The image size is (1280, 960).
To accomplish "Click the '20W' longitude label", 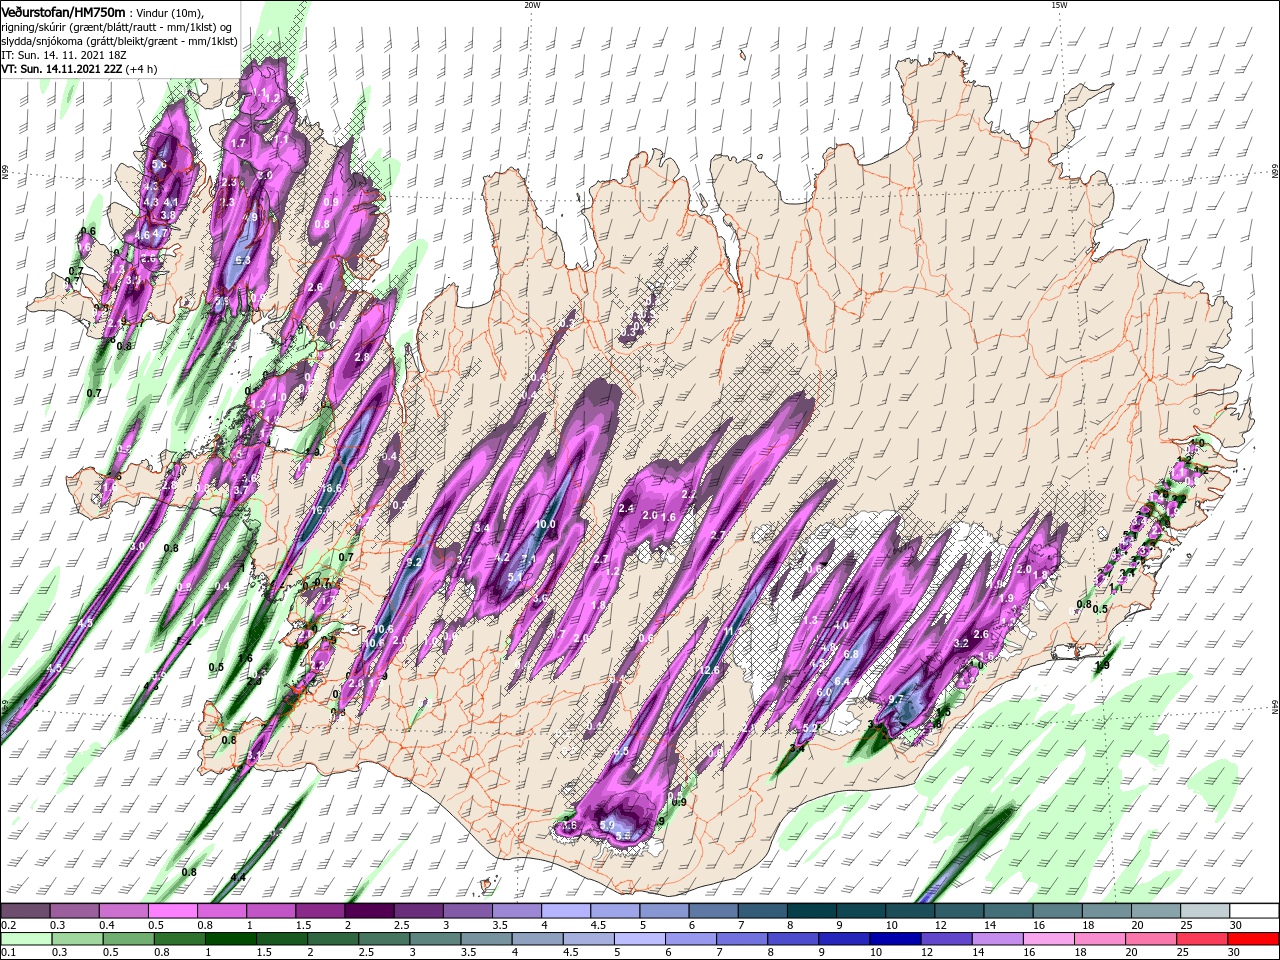I will click(x=532, y=5).
